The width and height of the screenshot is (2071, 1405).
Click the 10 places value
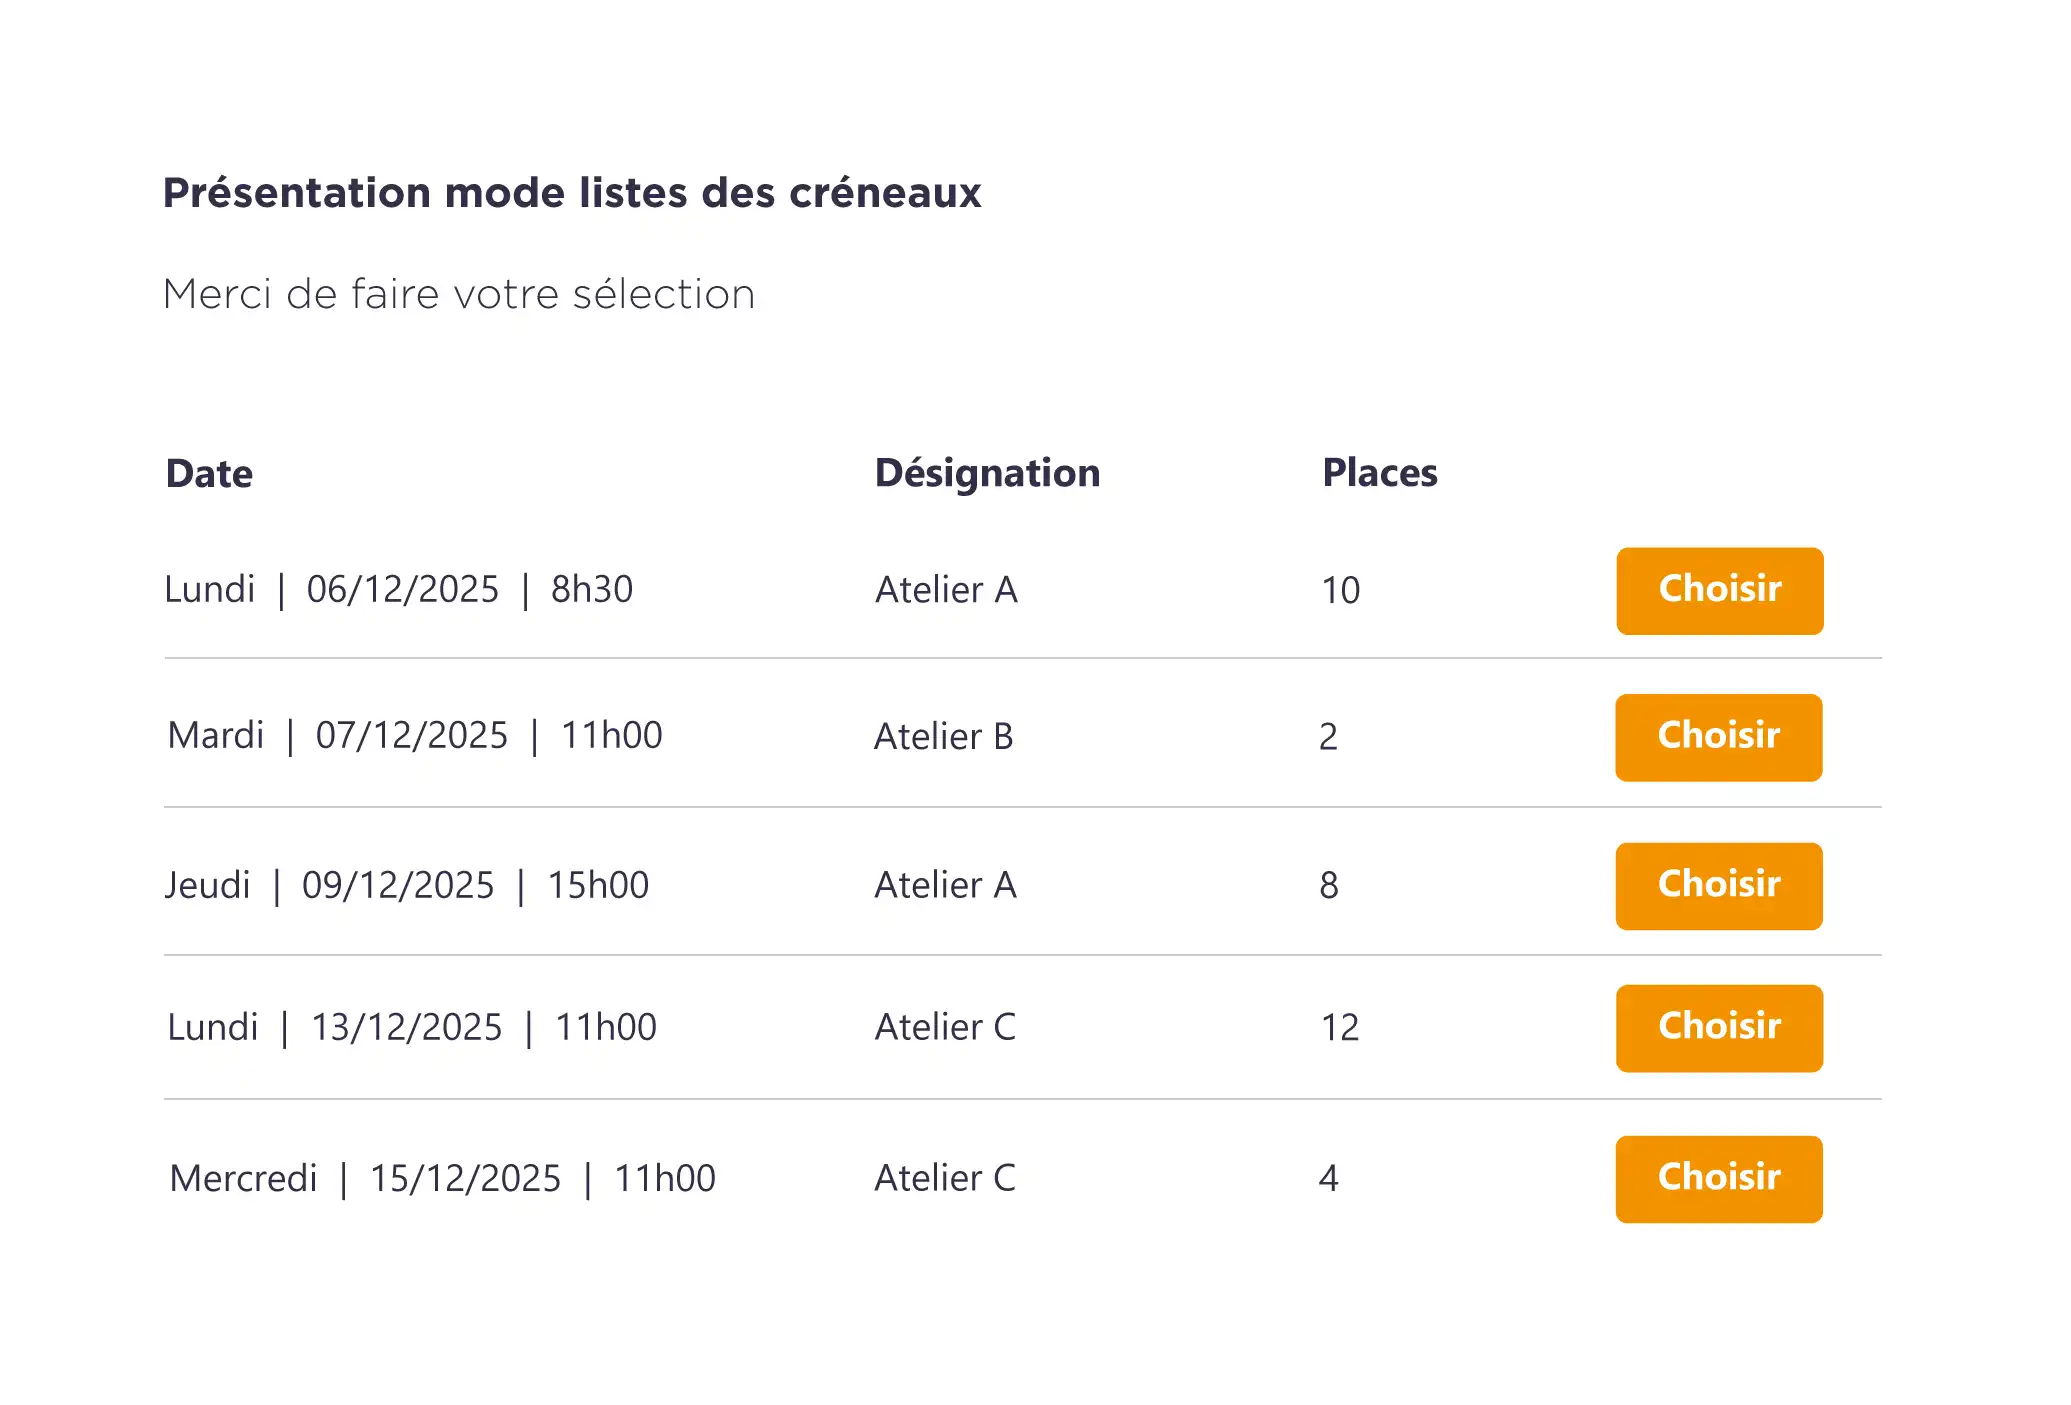click(x=1340, y=591)
